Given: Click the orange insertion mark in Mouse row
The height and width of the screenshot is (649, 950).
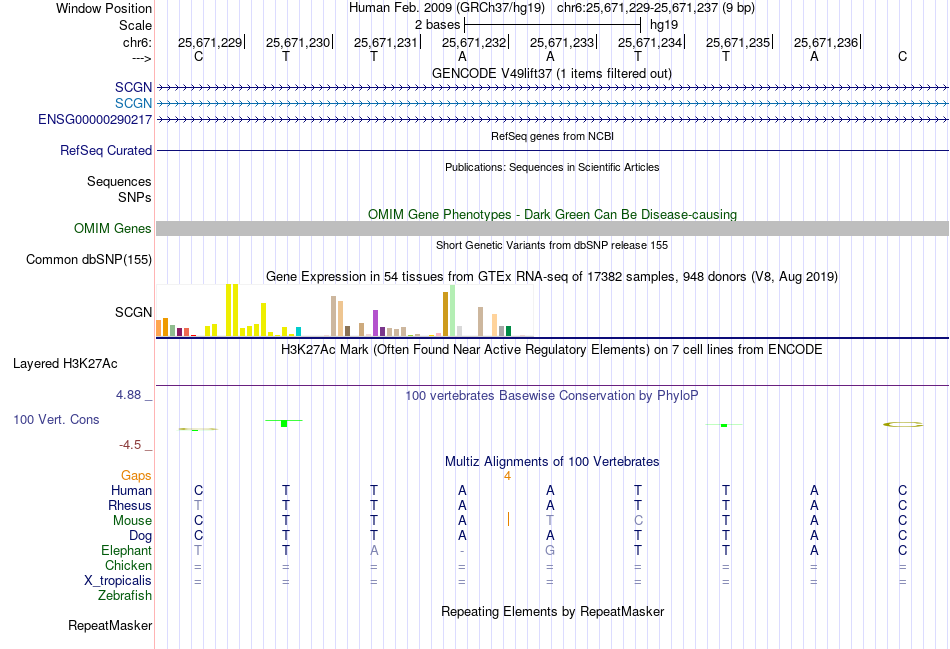Looking at the screenshot, I should pos(508,519).
